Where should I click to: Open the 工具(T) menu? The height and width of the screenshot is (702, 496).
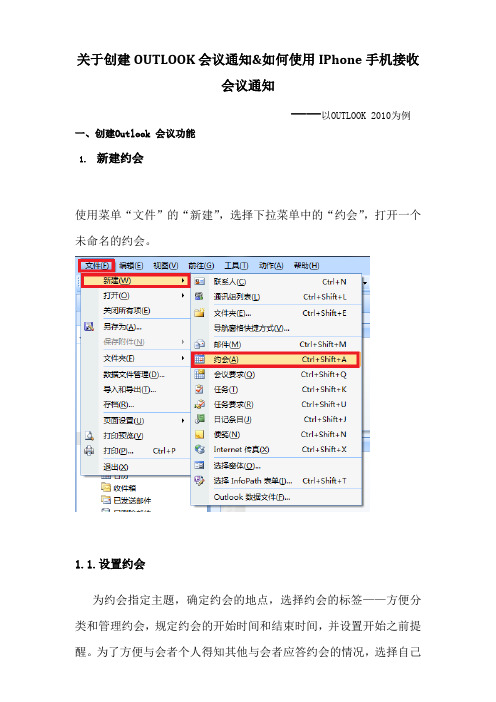(x=236, y=265)
